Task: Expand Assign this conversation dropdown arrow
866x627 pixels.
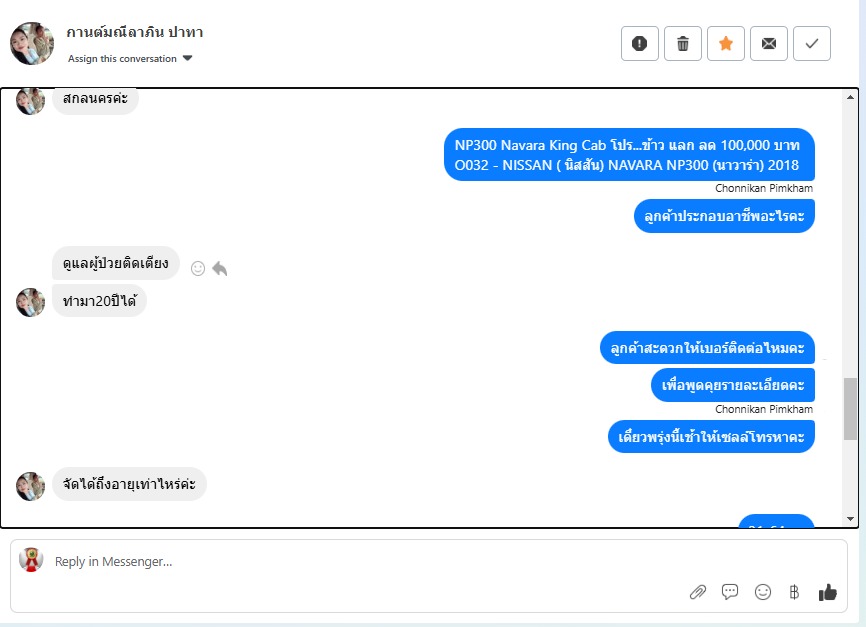Action: click(x=187, y=58)
